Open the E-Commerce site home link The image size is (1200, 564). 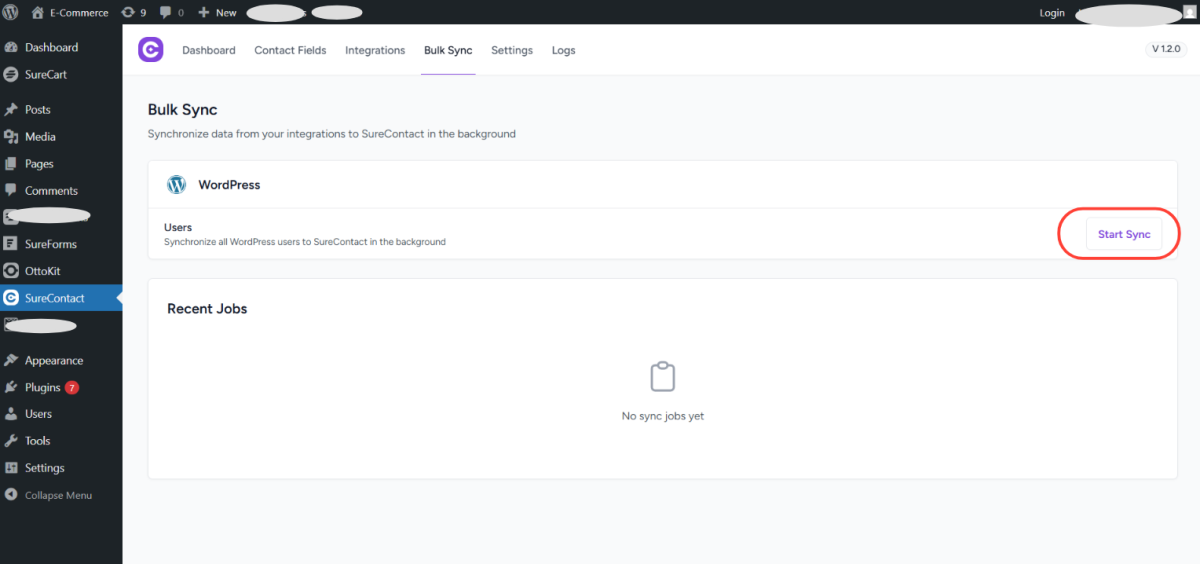tap(69, 12)
